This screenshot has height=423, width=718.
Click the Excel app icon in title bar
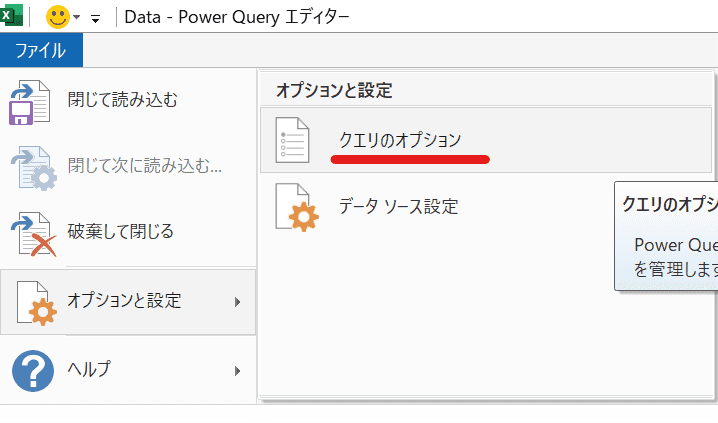click(13, 16)
